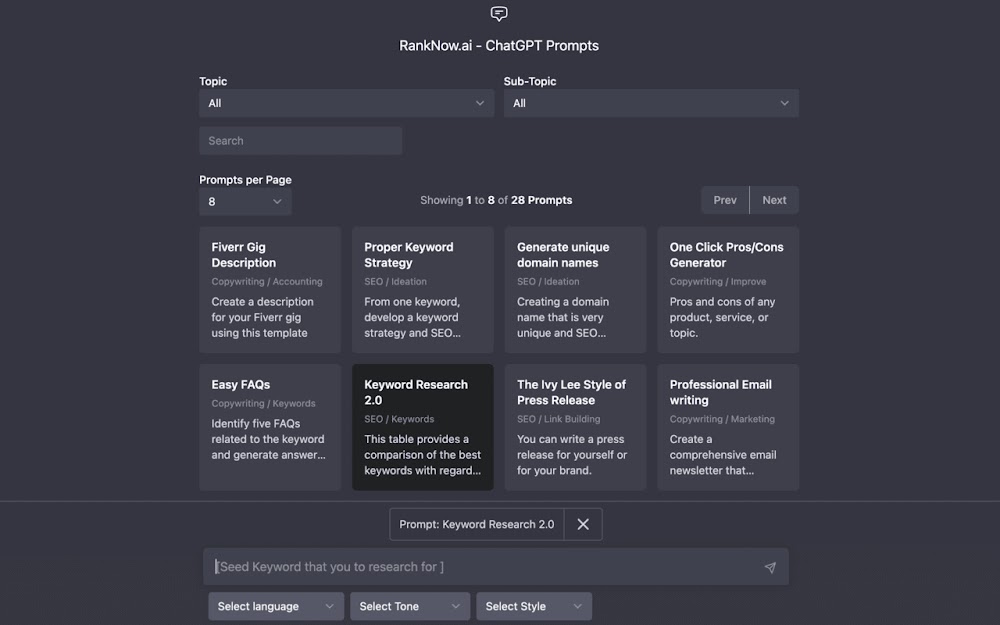Screen dimensions: 1000x625
Task: Select One Click Pros/Cons Generator card
Action: [728, 289]
